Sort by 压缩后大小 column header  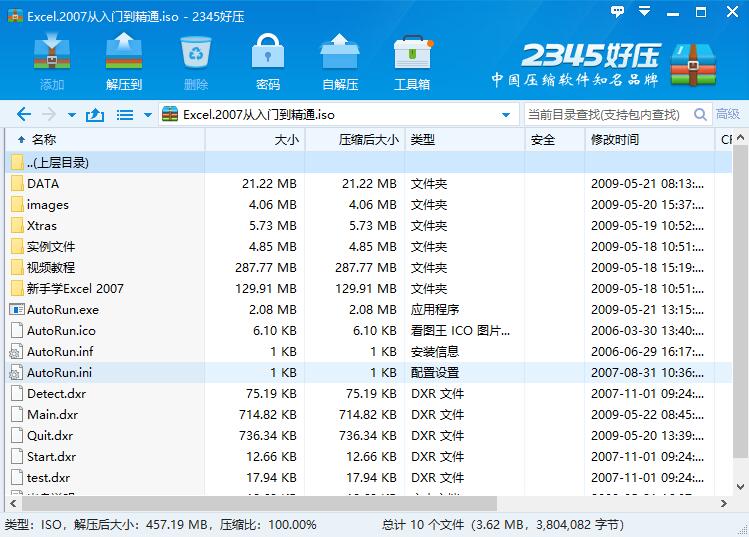tap(355, 140)
